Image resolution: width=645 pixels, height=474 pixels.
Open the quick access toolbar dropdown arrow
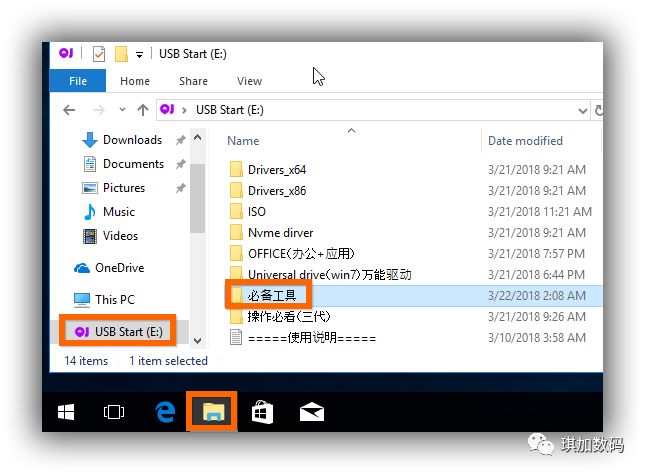pos(139,54)
